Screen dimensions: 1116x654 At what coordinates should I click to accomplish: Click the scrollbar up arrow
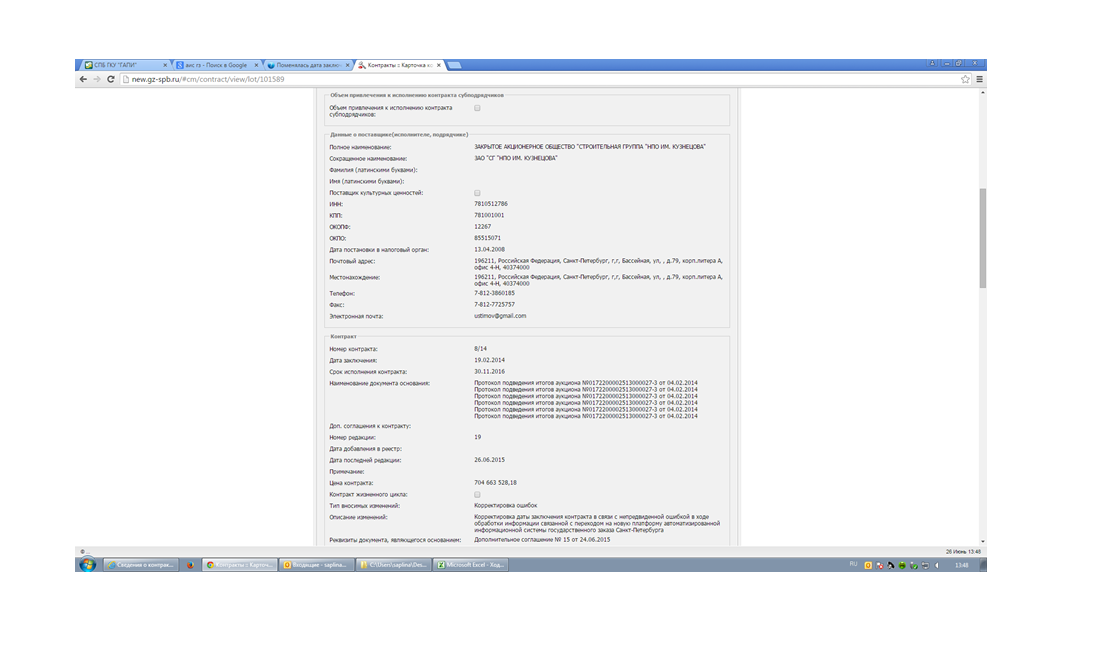pyautogui.click(x=983, y=93)
